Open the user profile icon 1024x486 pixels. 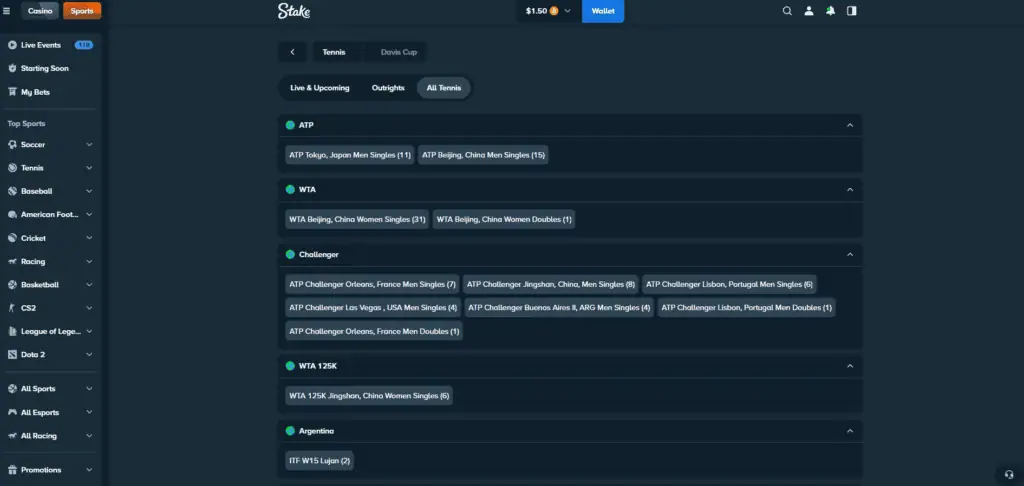click(x=809, y=11)
